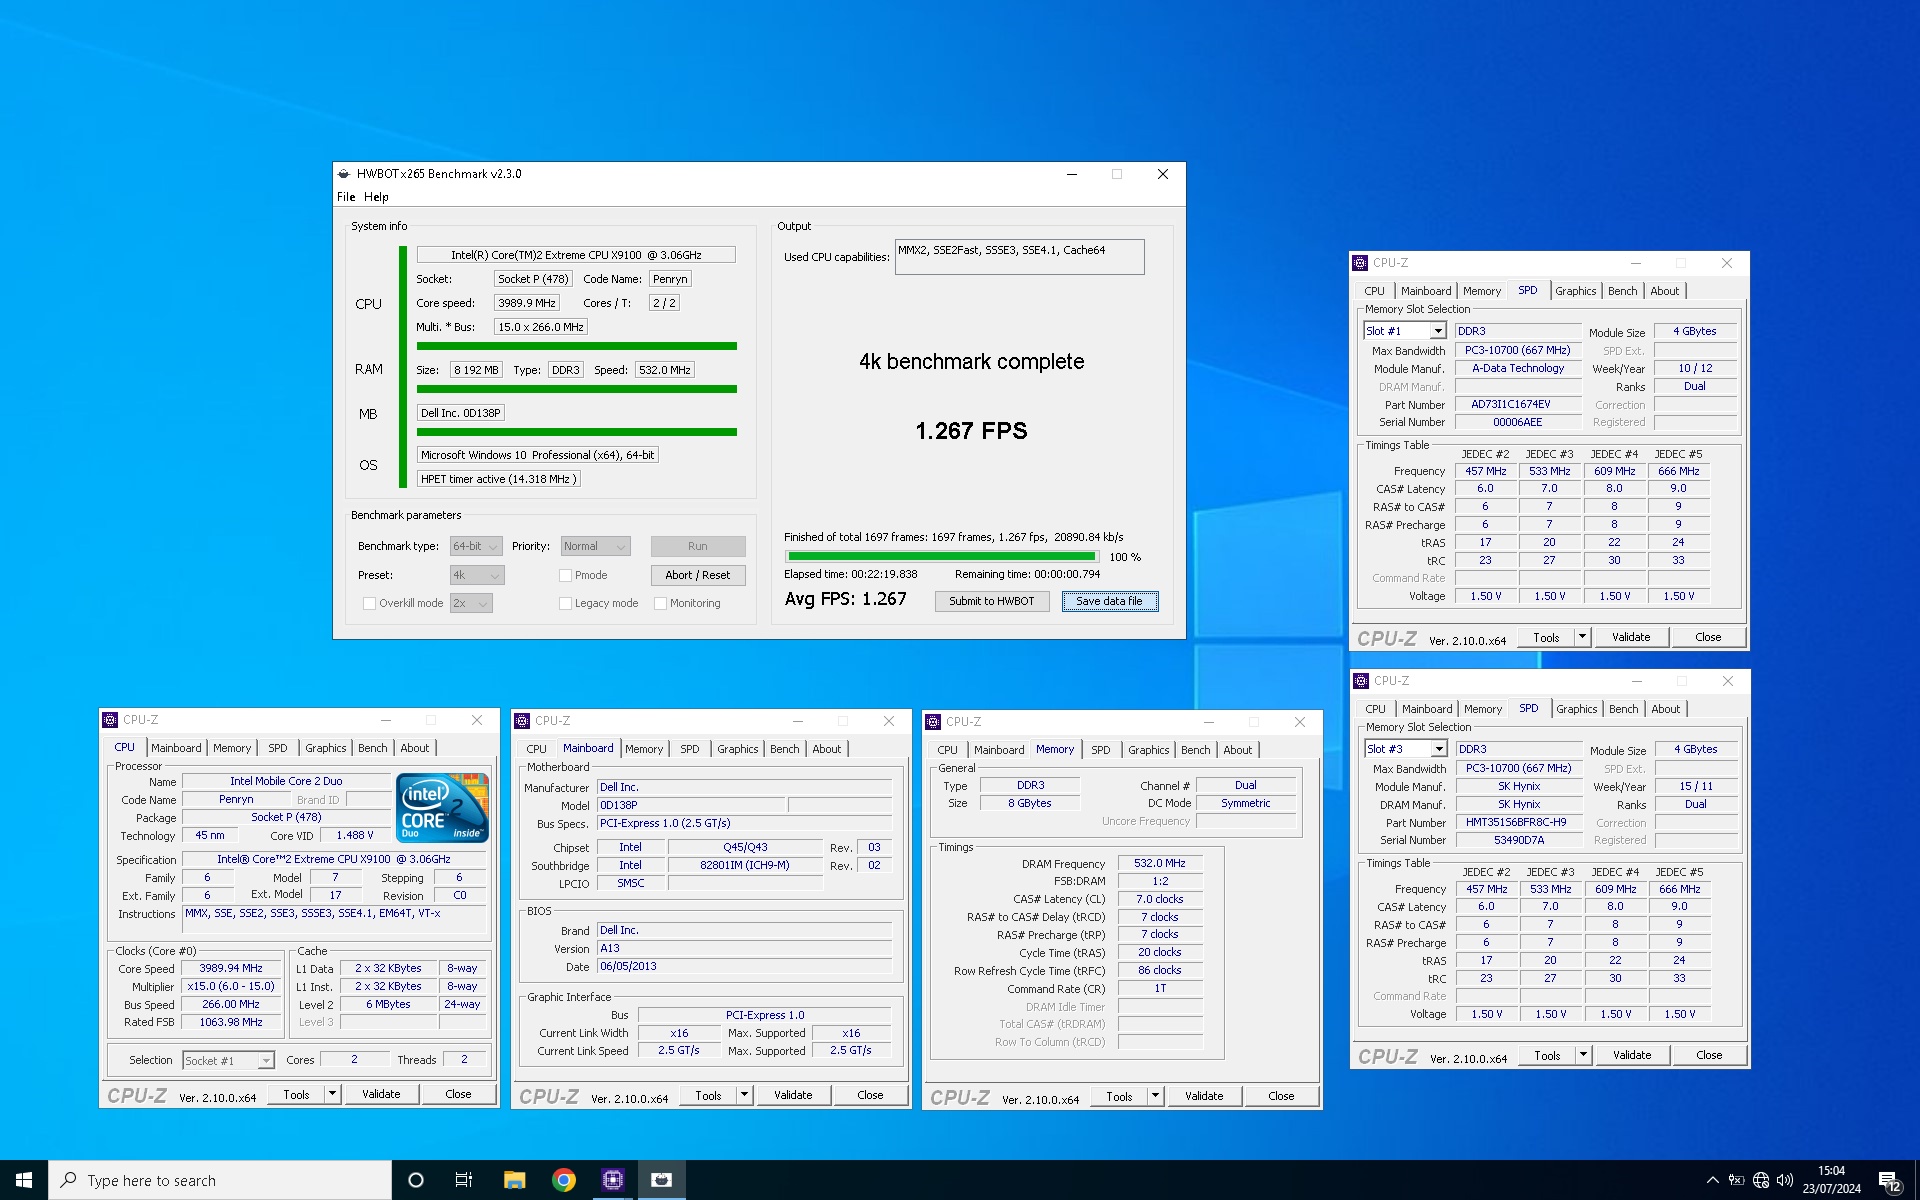Launch File Explorer from the taskbar

(x=514, y=1180)
